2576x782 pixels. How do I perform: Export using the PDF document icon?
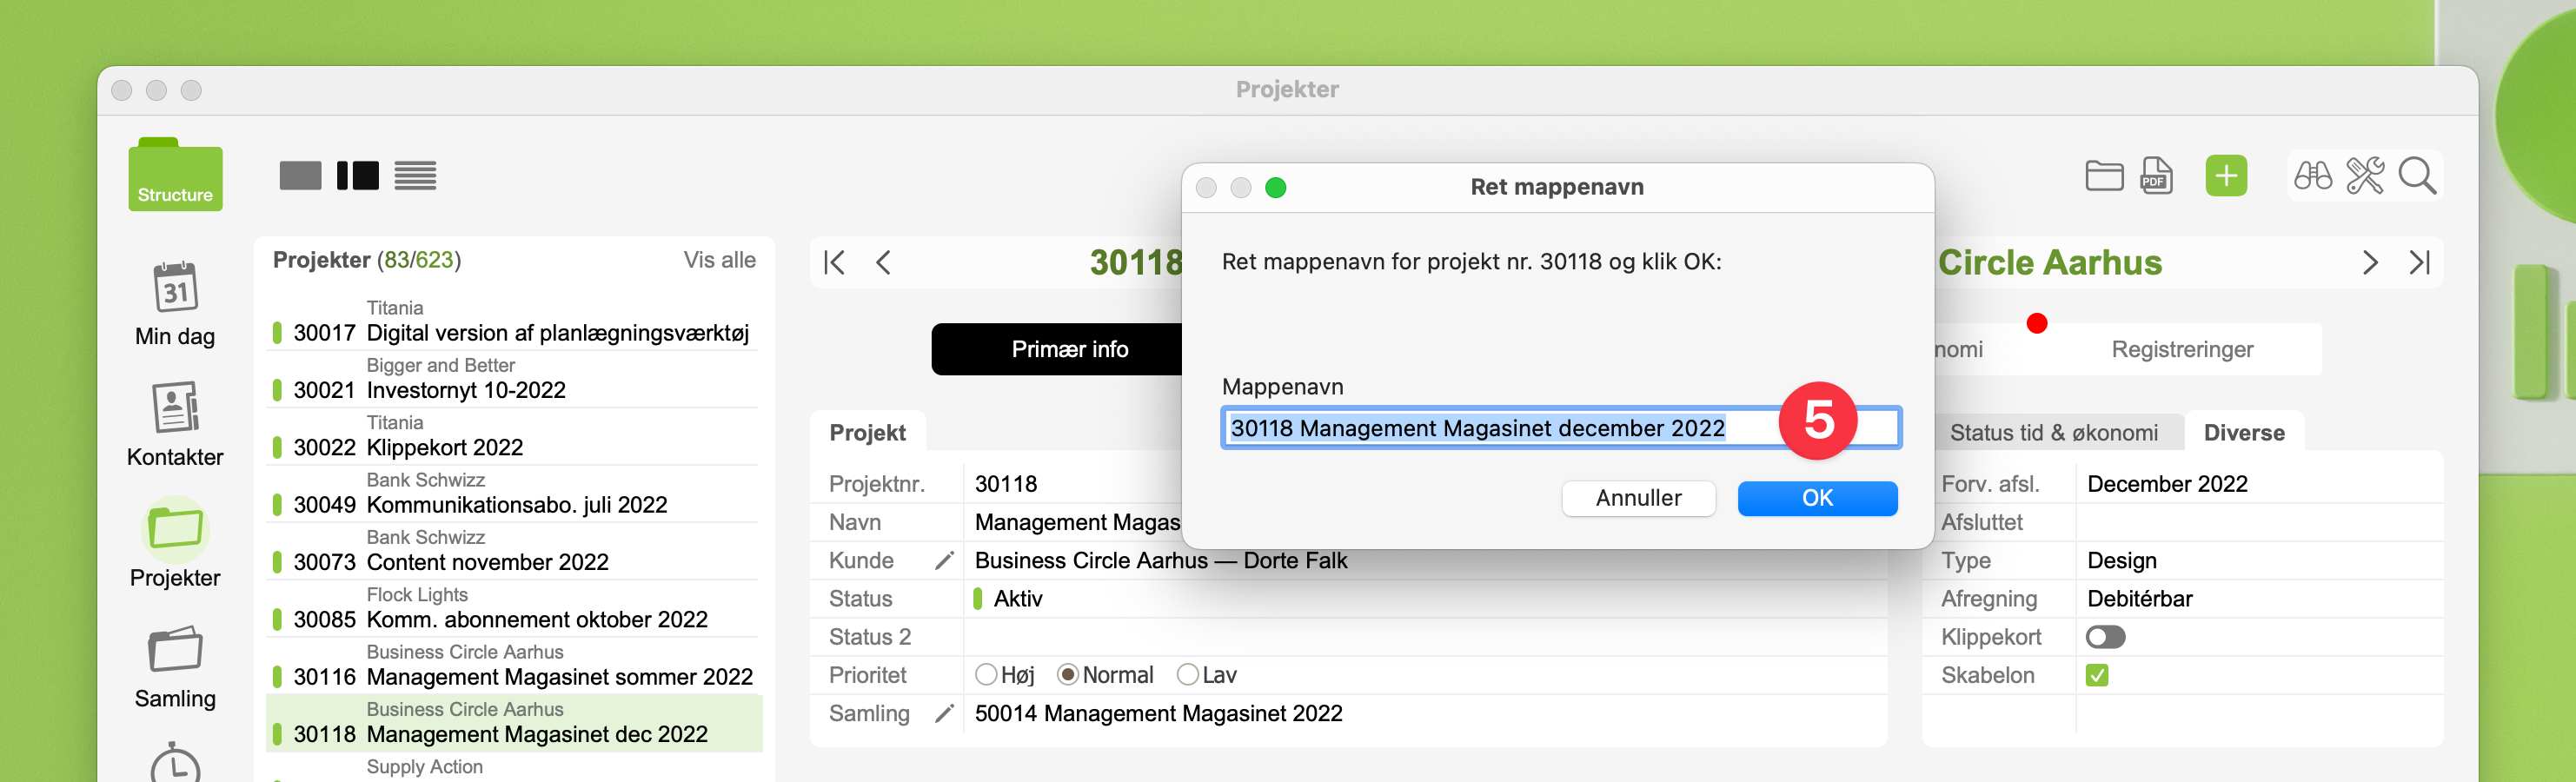click(2156, 176)
